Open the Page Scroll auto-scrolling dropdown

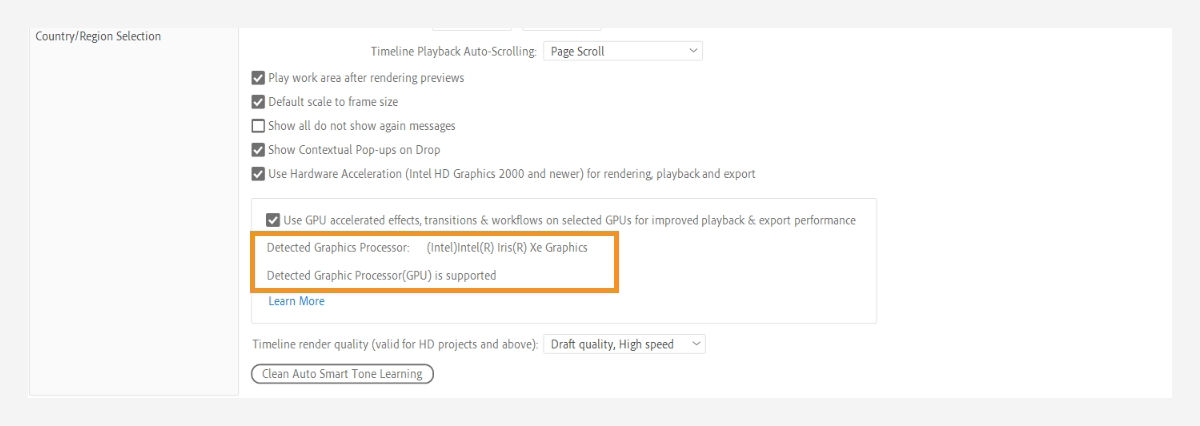[622, 51]
